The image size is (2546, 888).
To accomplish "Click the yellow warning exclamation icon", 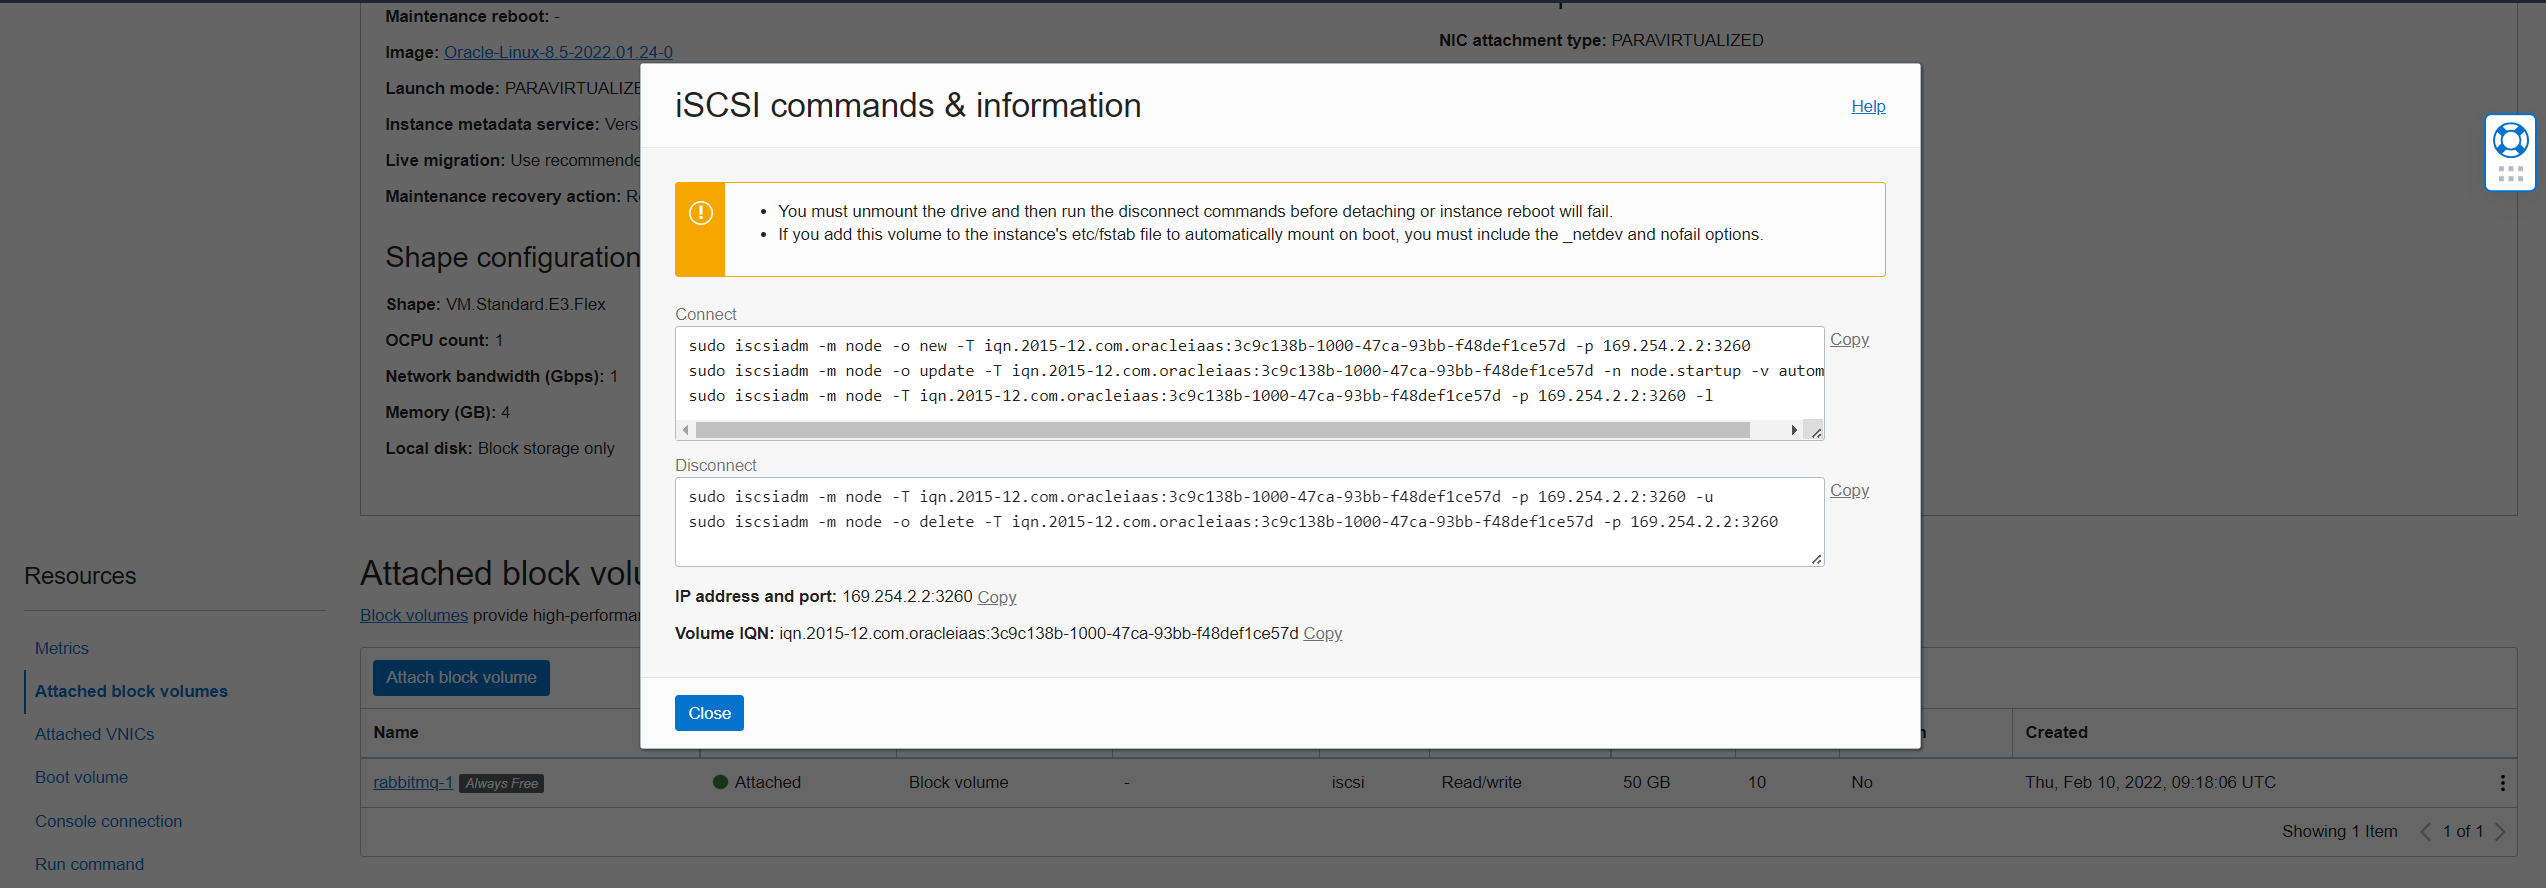I will (x=701, y=213).
